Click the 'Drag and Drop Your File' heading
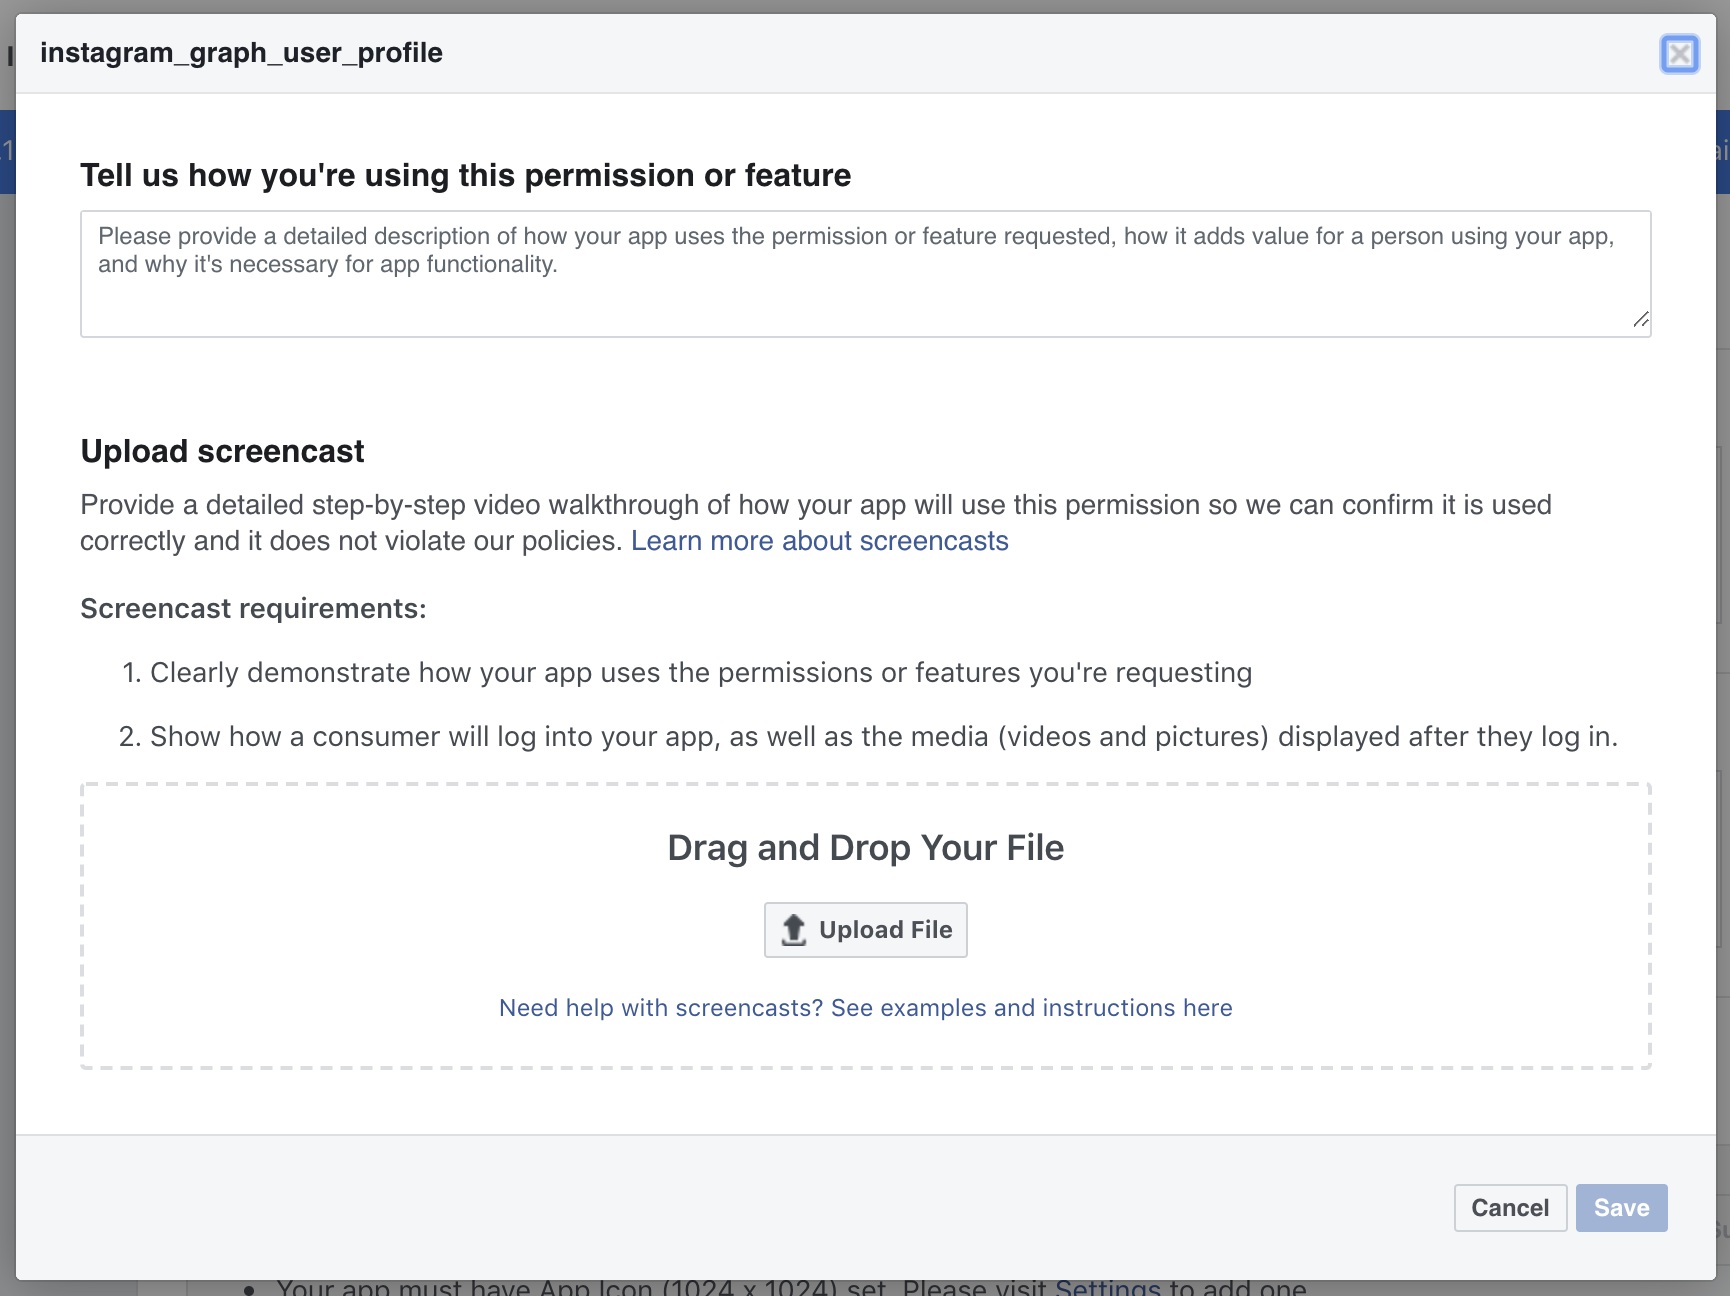Viewport: 1730px width, 1296px height. (865, 848)
